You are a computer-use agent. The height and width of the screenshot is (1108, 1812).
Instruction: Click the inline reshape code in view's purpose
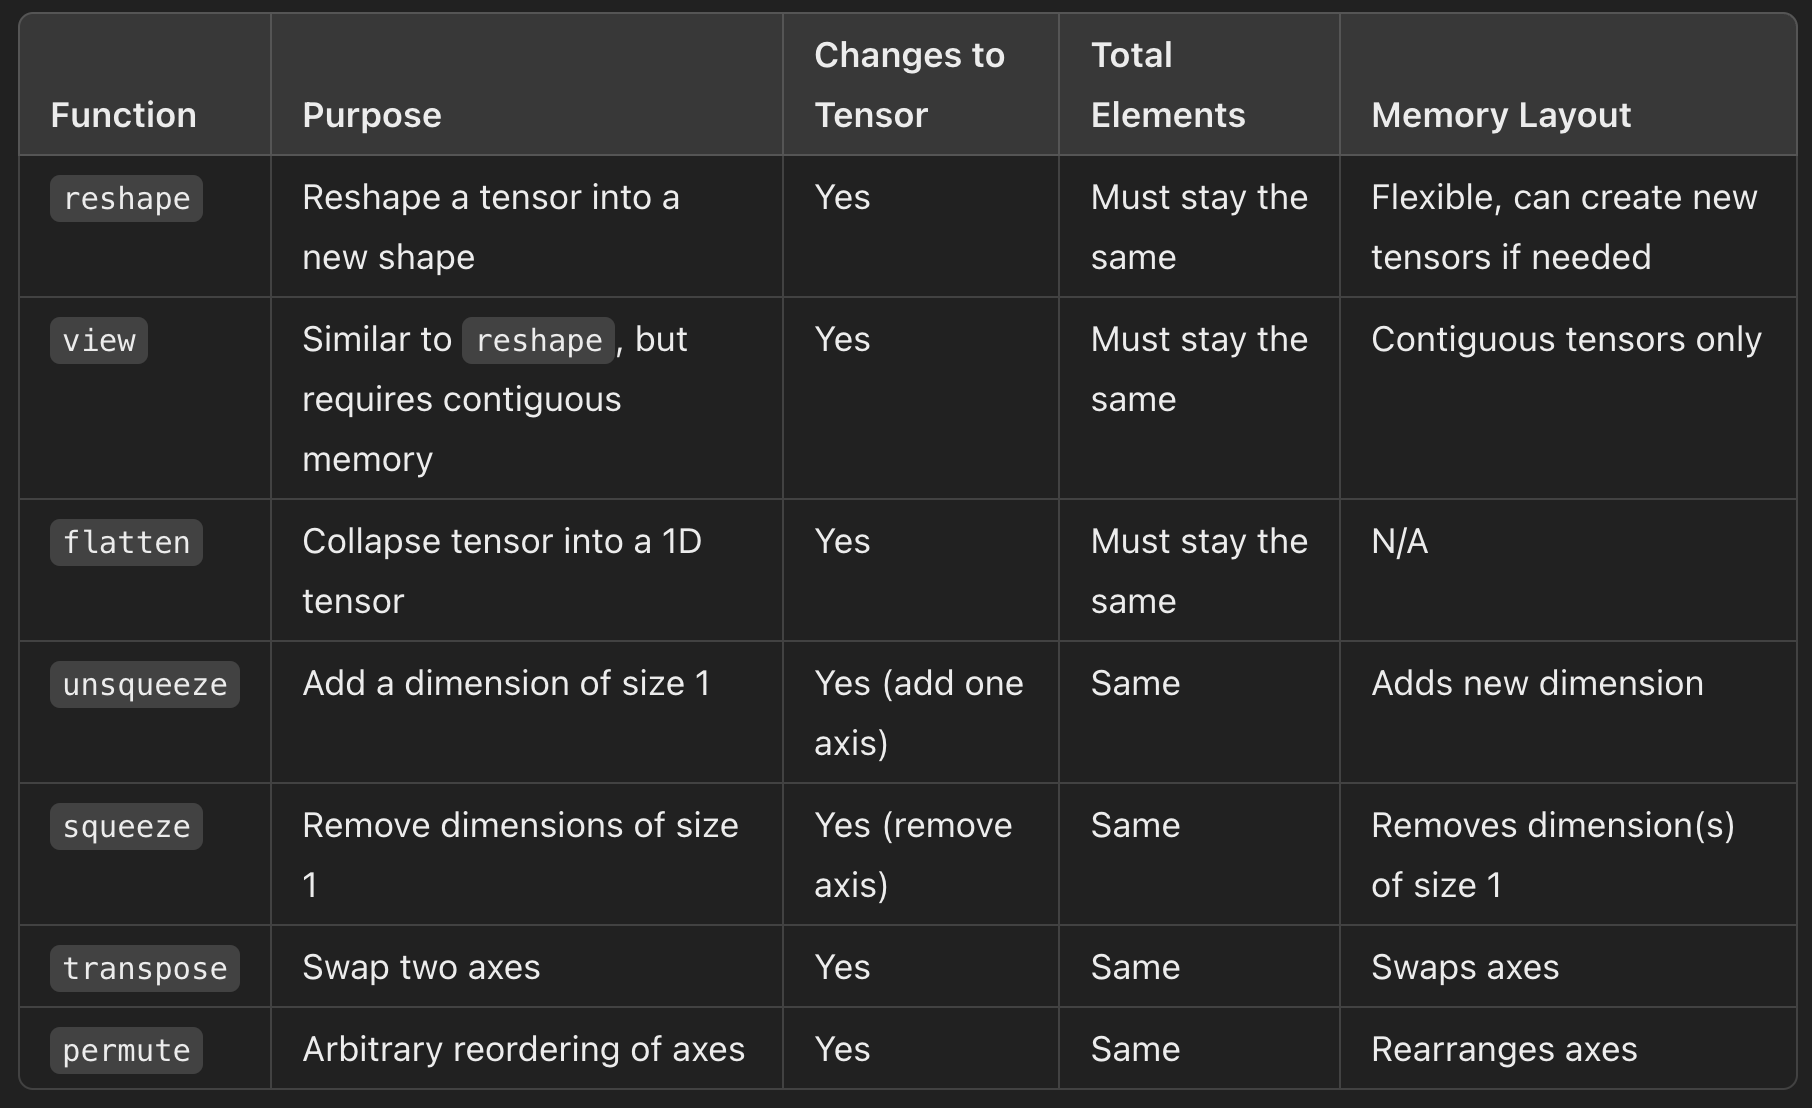point(538,340)
